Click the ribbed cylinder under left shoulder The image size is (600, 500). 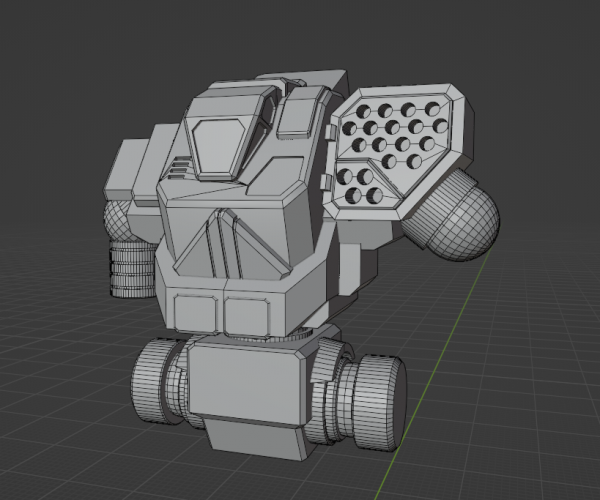(x=132, y=268)
